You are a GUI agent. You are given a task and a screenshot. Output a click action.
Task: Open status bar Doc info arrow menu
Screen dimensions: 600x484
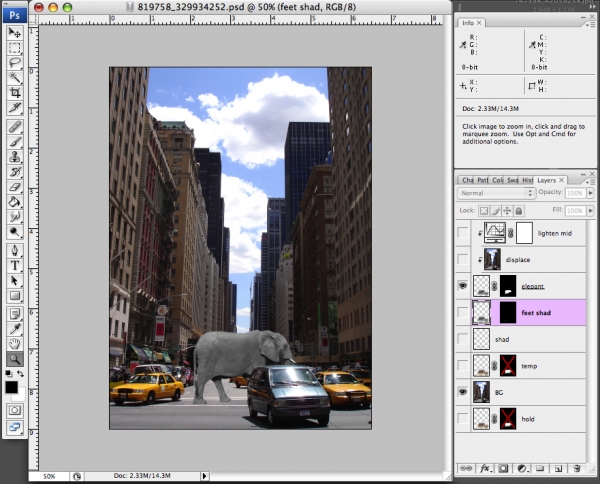point(204,476)
